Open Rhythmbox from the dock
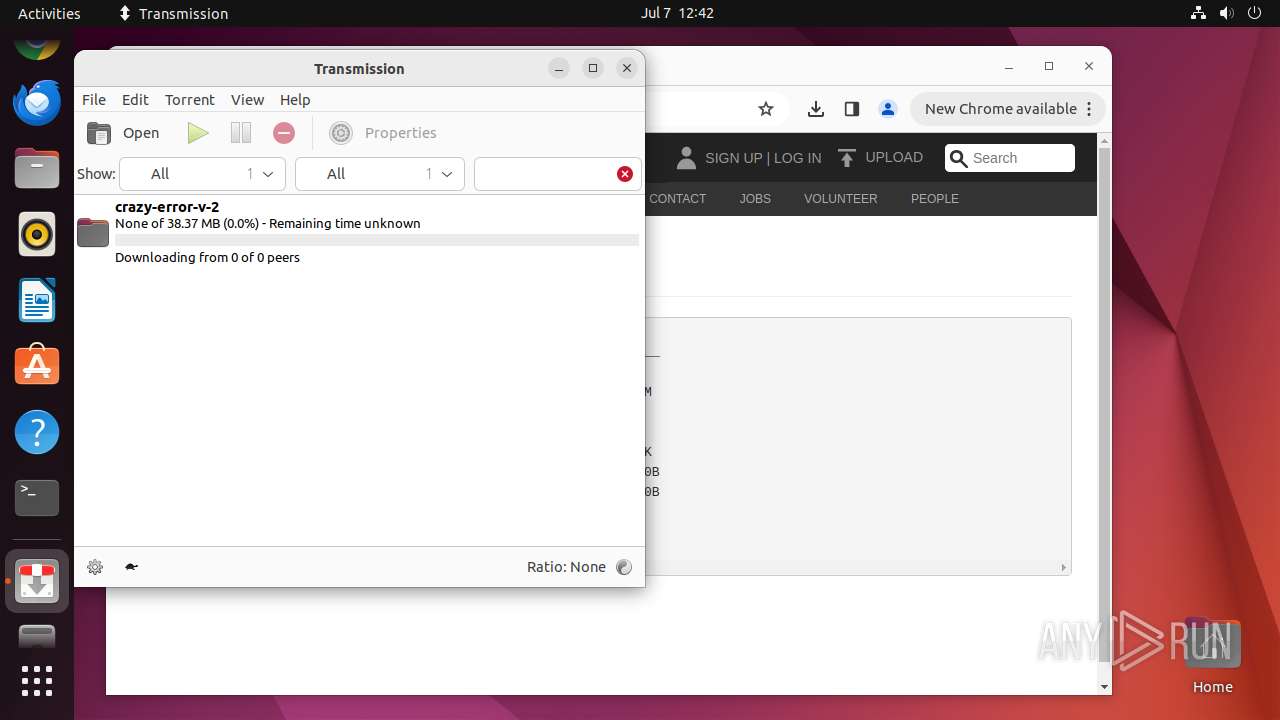Image resolution: width=1280 pixels, height=720 pixels. click(37, 234)
